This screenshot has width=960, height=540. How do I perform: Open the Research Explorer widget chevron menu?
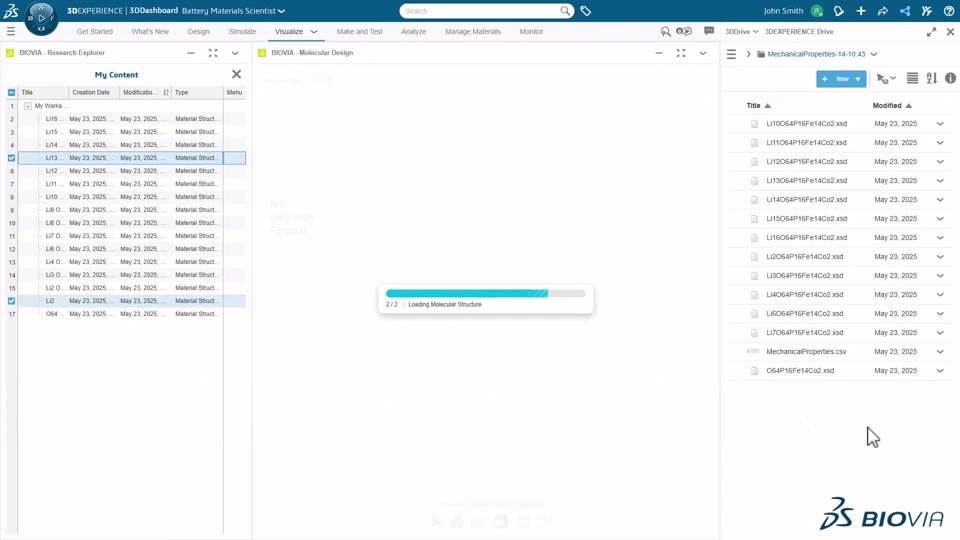[235, 53]
